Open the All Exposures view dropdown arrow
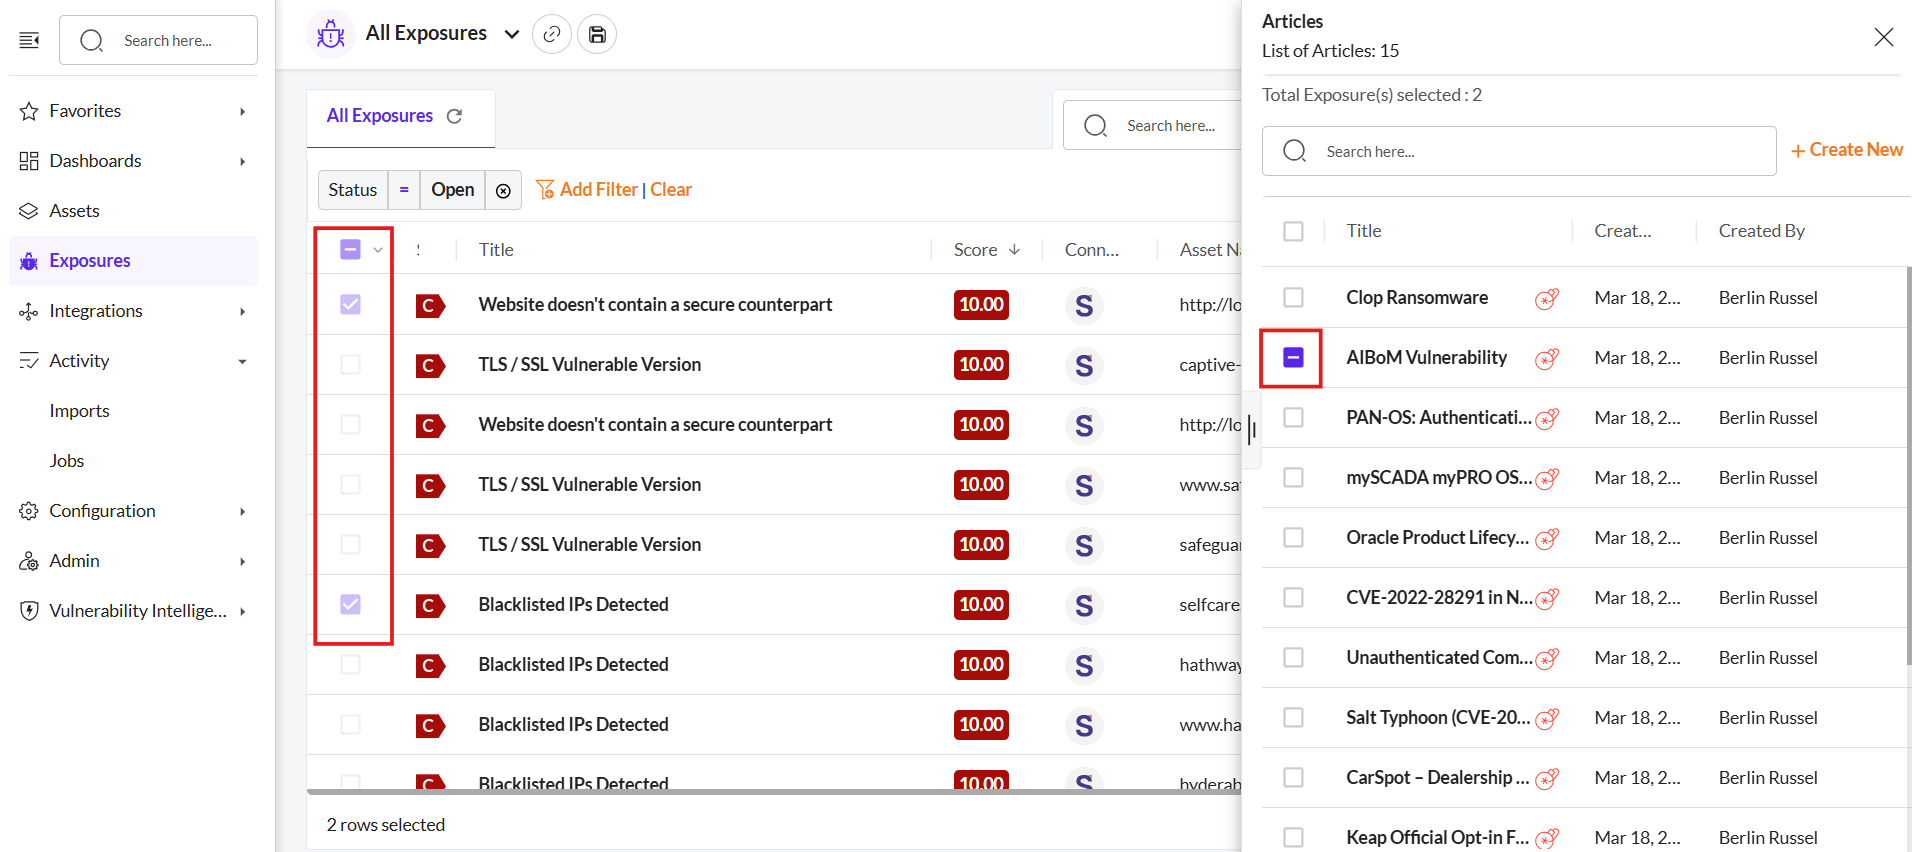1912x852 pixels. [x=512, y=34]
